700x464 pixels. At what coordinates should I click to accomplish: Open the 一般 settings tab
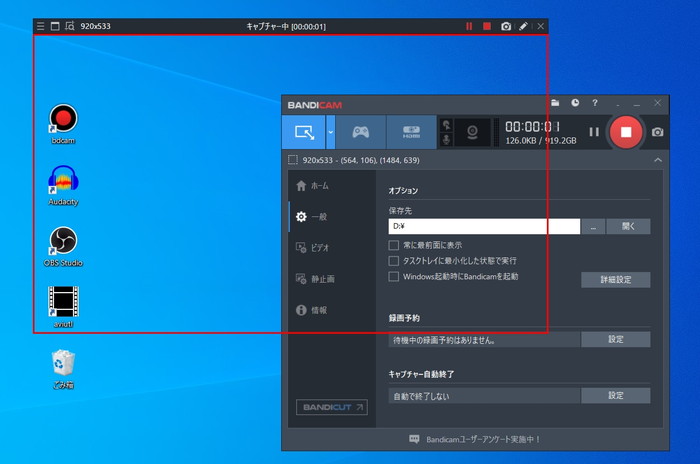(333, 217)
